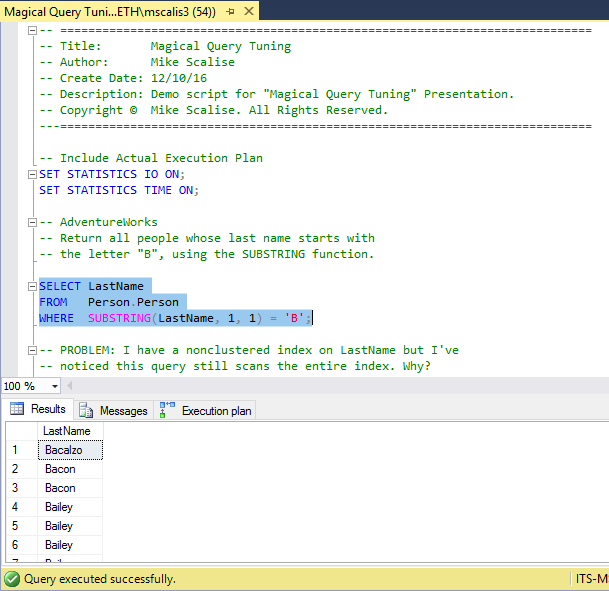The height and width of the screenshot is (591, 609).
Task: Click row header number 3
Action: point(22,488)
